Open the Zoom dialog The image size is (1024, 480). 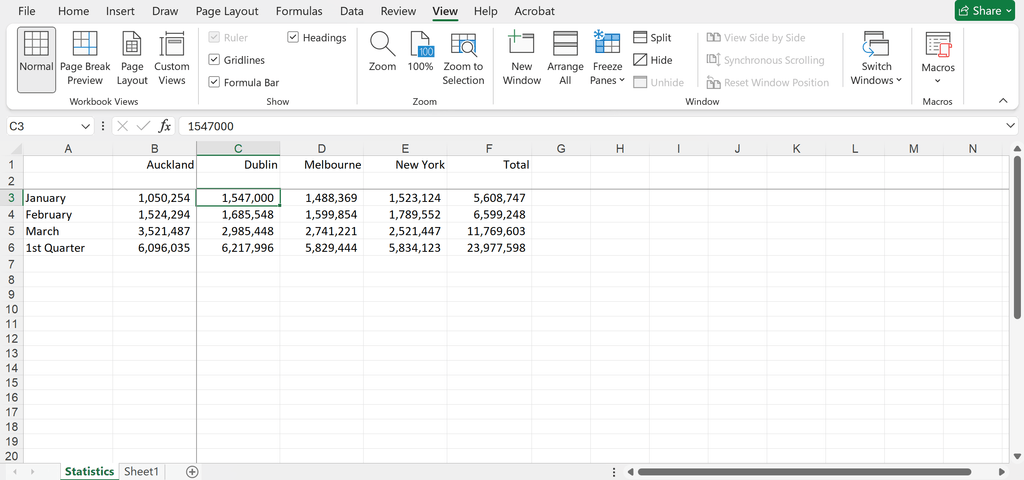point(383,52)
